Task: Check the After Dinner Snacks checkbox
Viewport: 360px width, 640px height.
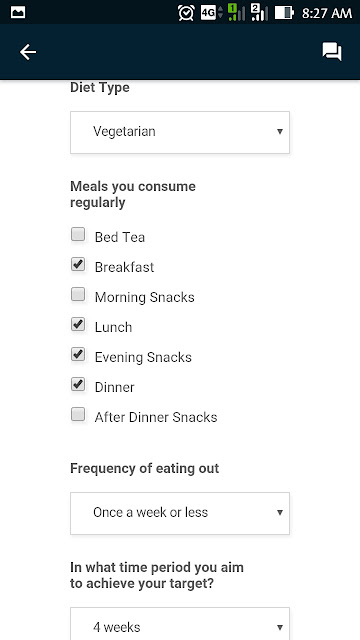Action: click(x=78, y=415)
